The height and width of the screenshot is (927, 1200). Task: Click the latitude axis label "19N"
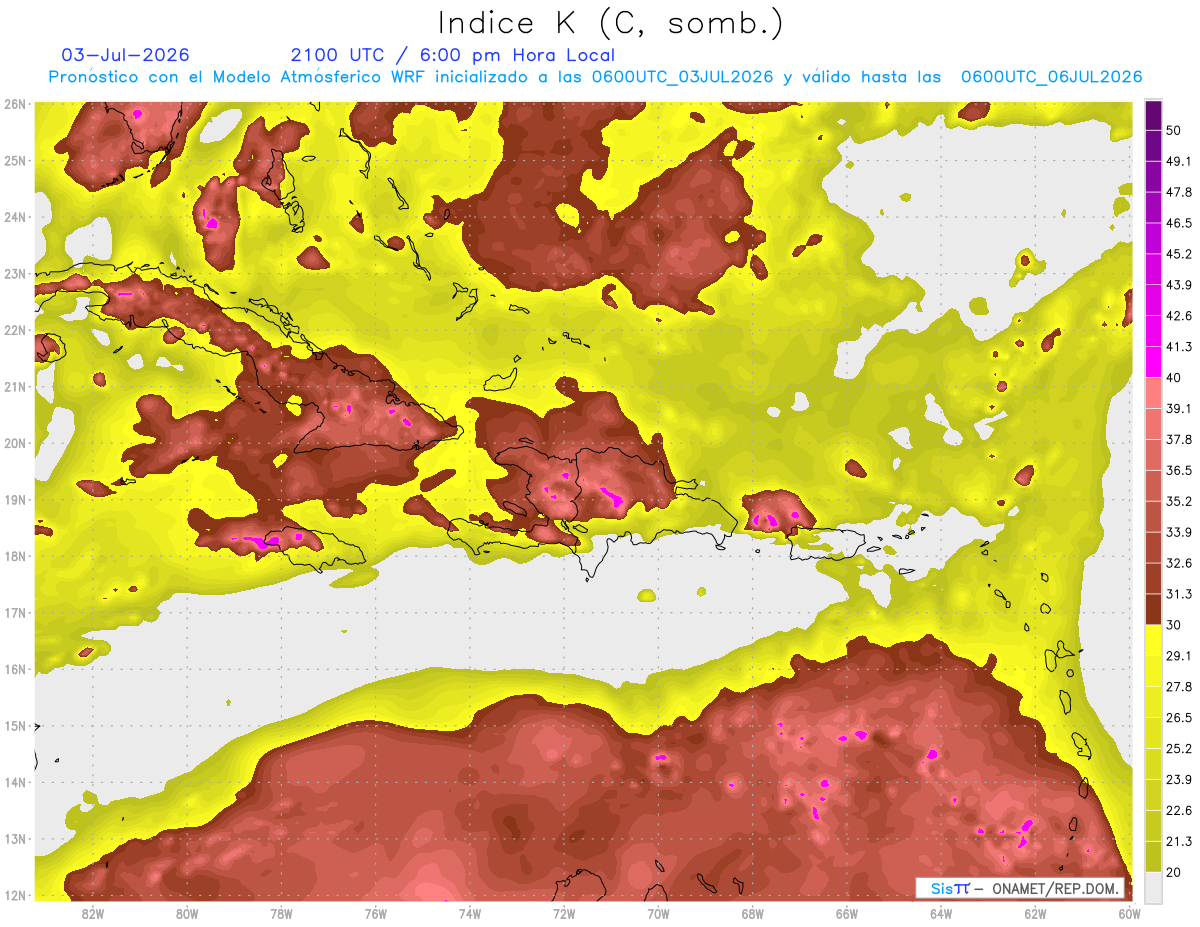pyautogui.click(x=15, y=500)
